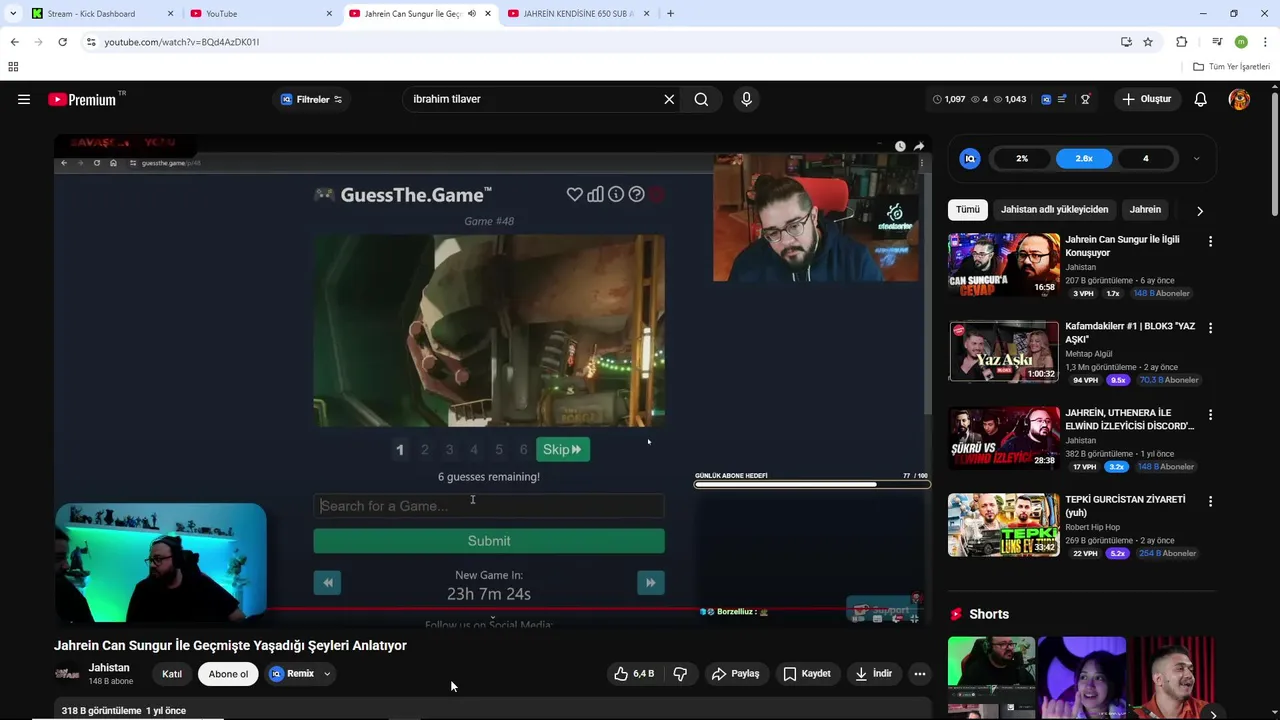Mute the tab via the speaker icon
The width and height of the screenshot is (1280, 720).
tap(472, 13)
